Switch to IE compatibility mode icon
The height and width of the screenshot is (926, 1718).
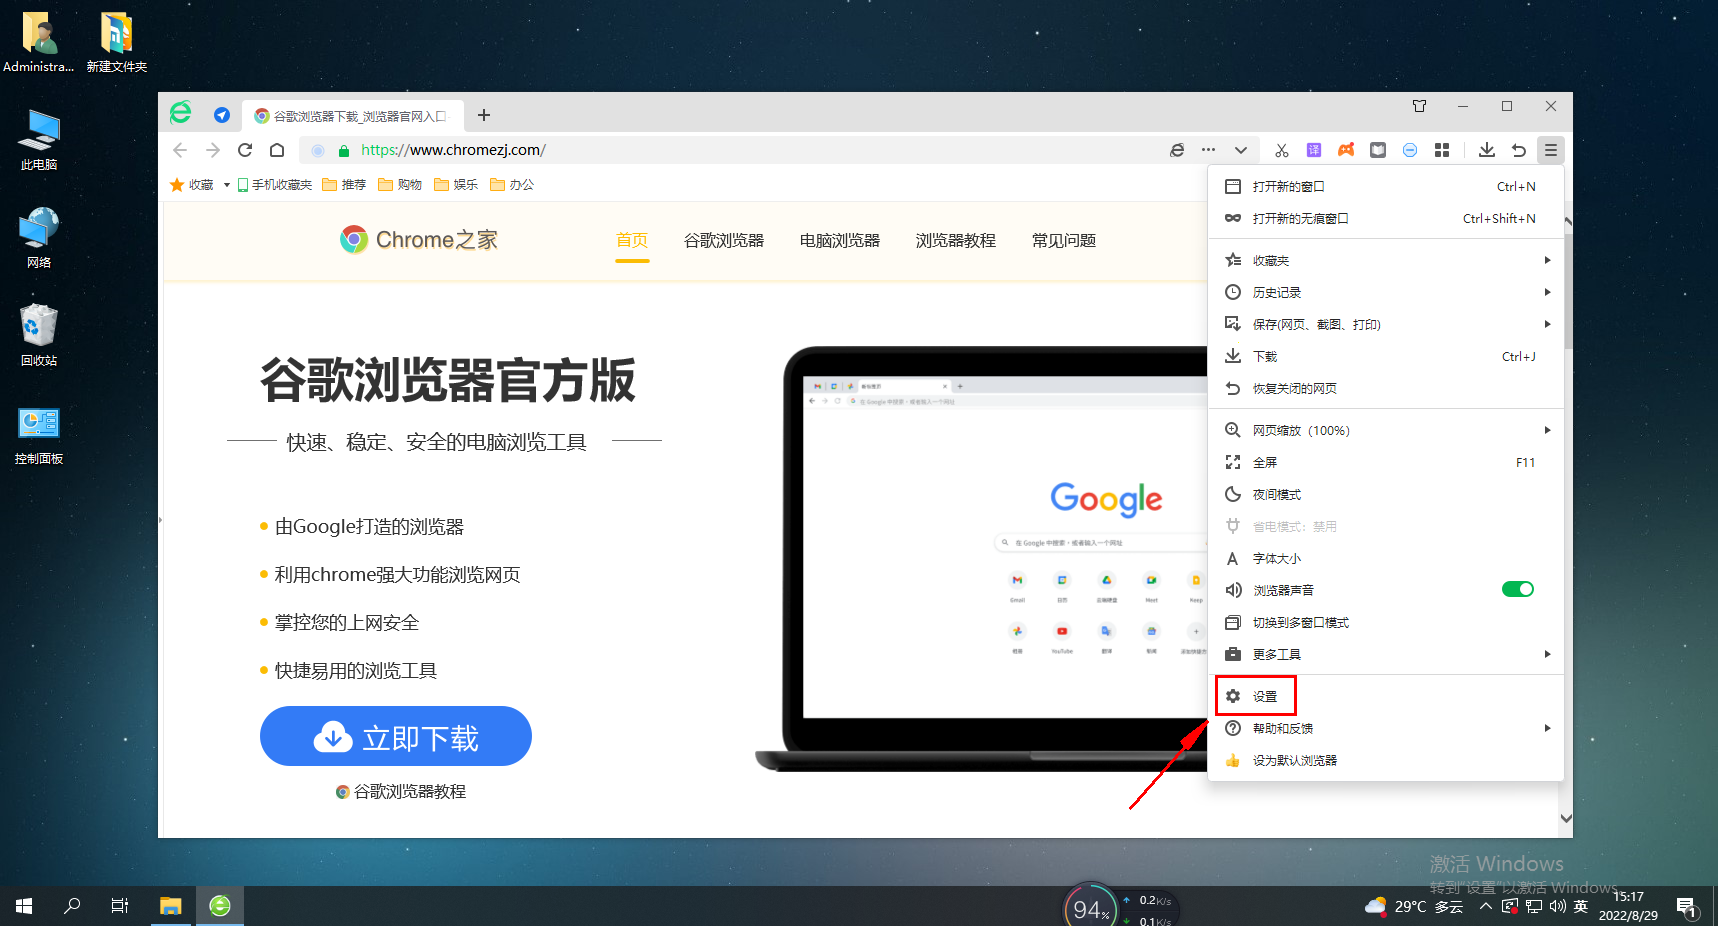pyautogui.click(x=1177, y=150)
